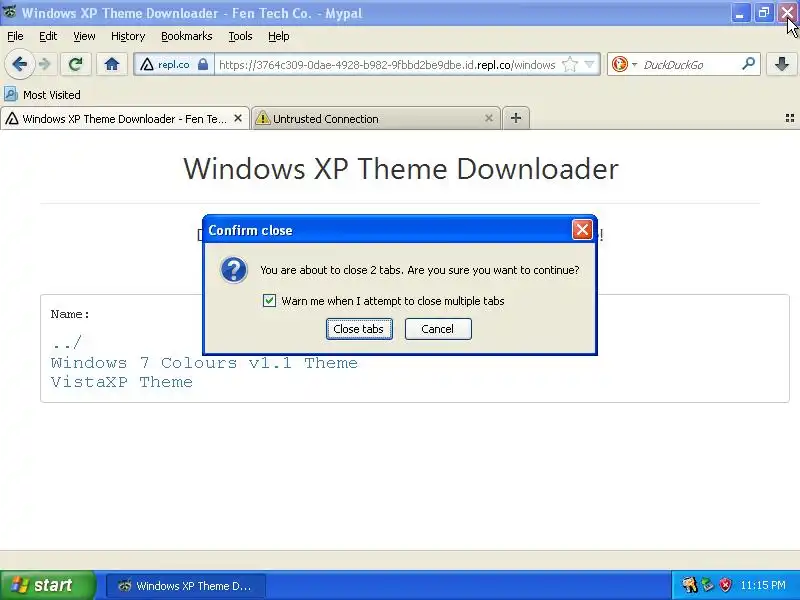Close the Untrusted Connection tab
The width and height of the screenshot is (800, 600).
click(489, 118)
